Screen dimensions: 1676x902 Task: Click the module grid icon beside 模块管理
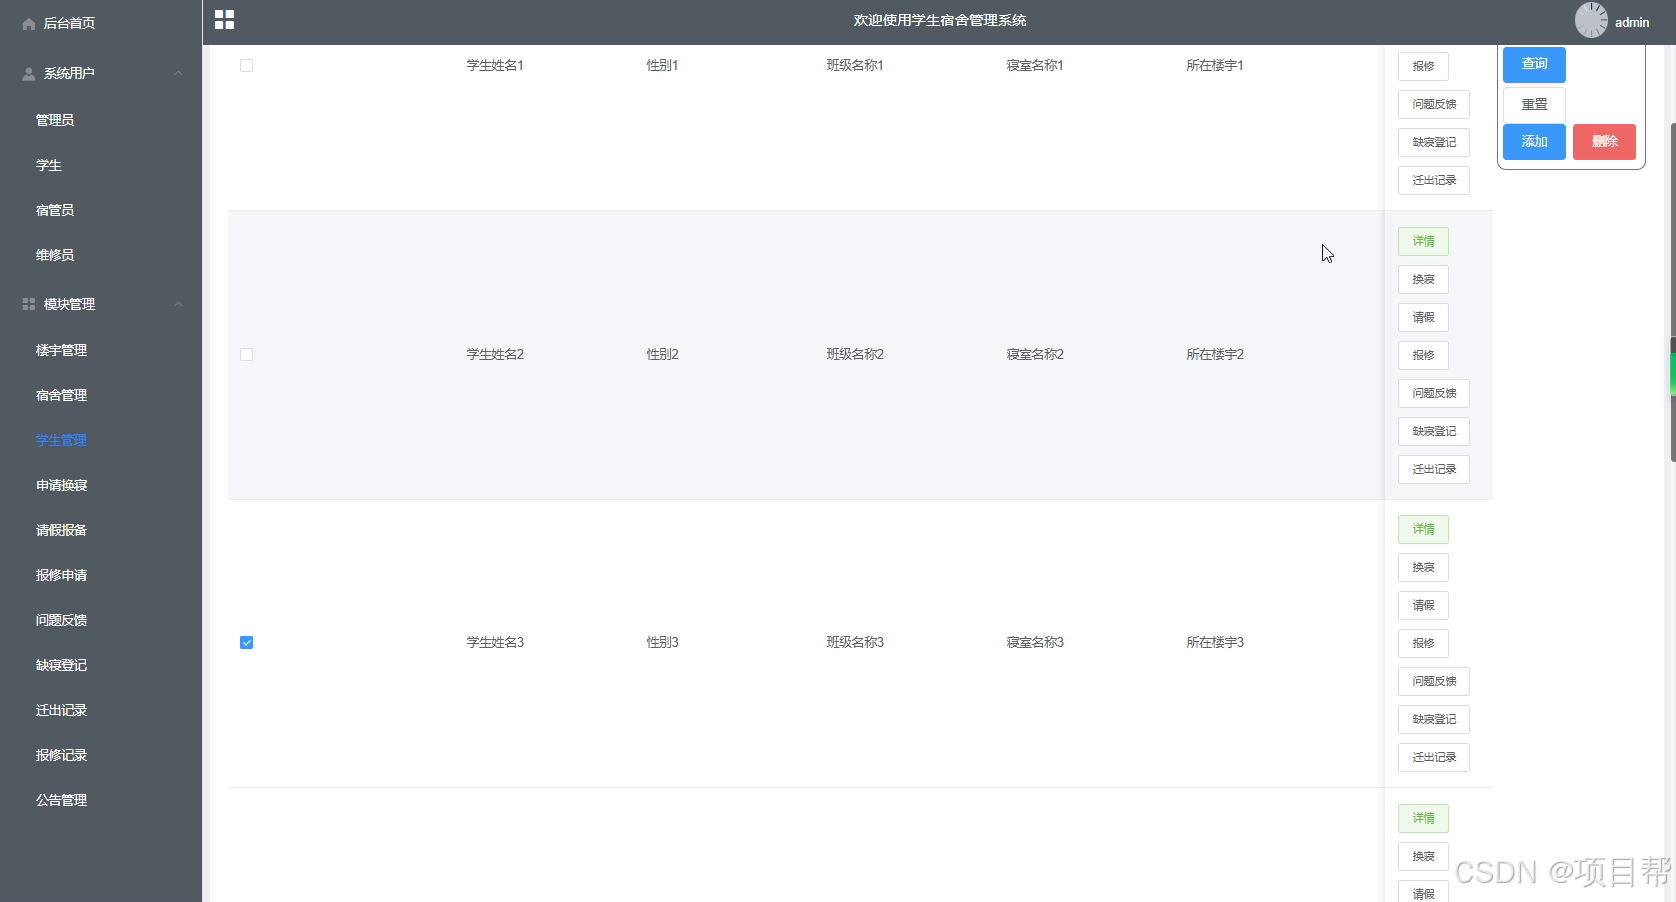(x=29, y=304)
